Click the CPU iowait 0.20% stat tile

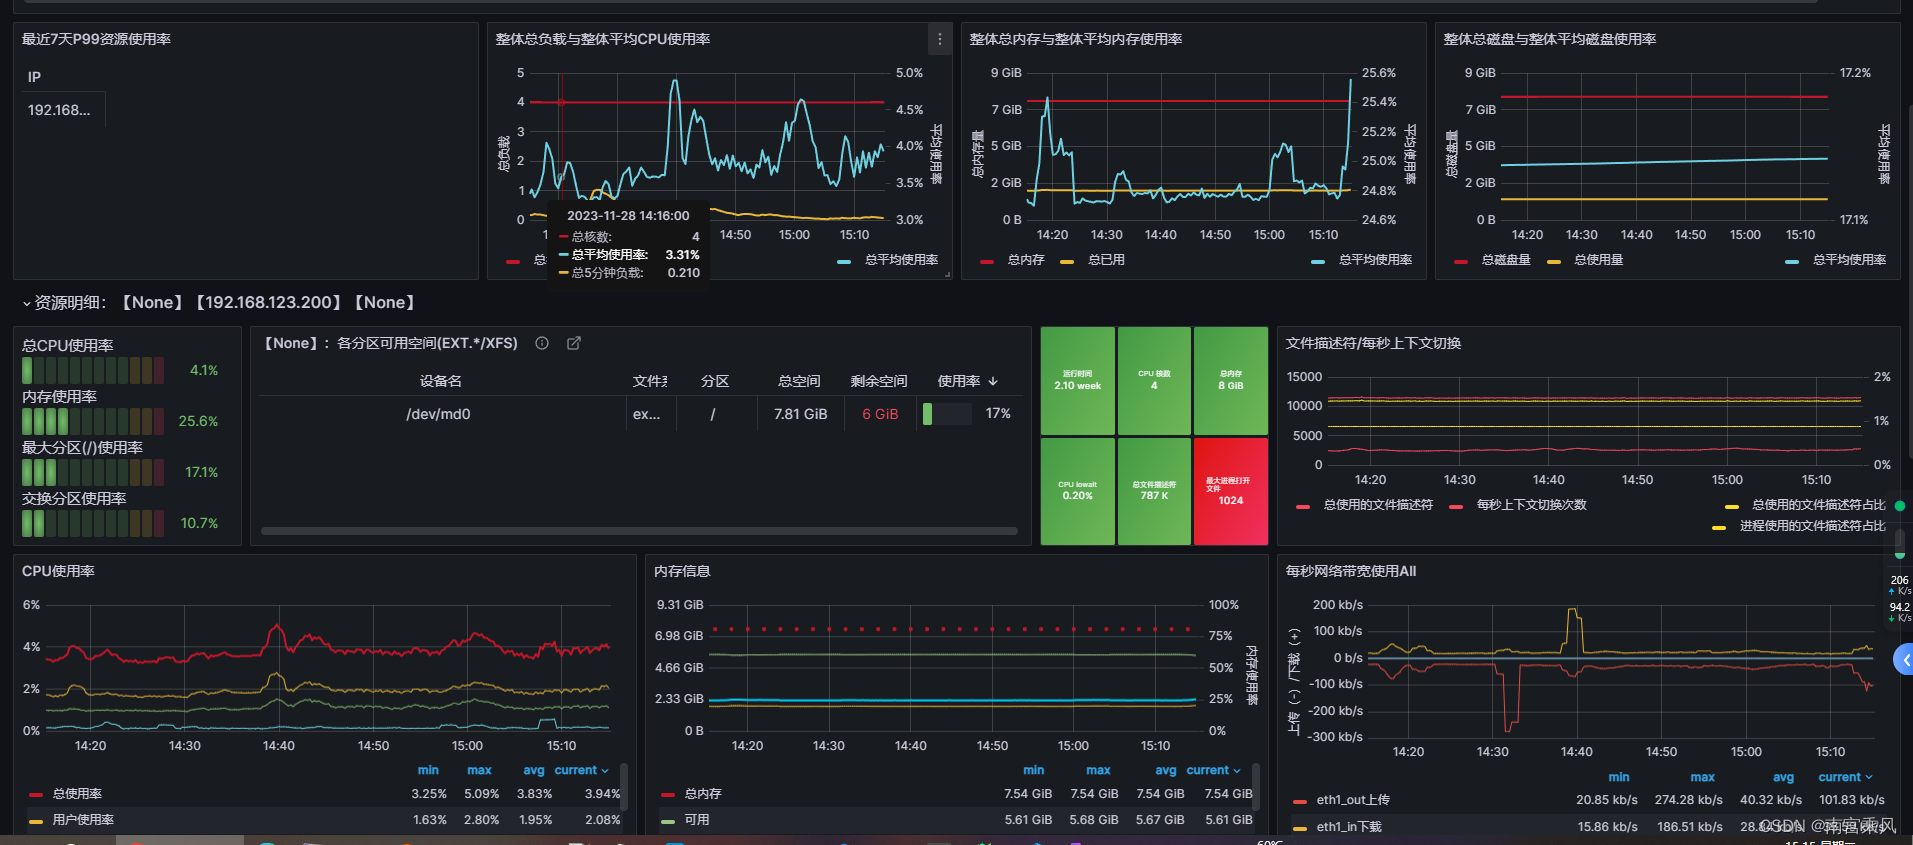tap(1077, 491)
